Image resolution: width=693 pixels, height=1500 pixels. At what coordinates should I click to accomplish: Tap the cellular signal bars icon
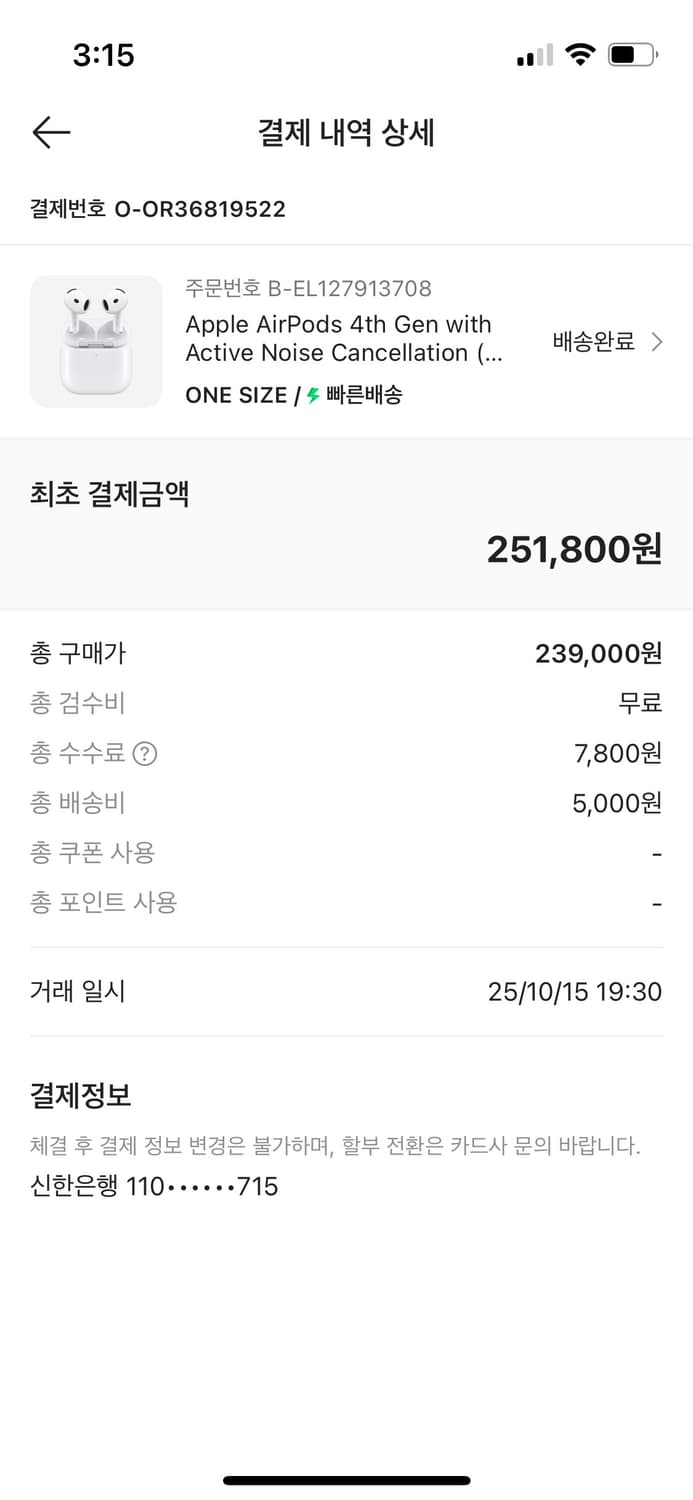click(535, 57)
